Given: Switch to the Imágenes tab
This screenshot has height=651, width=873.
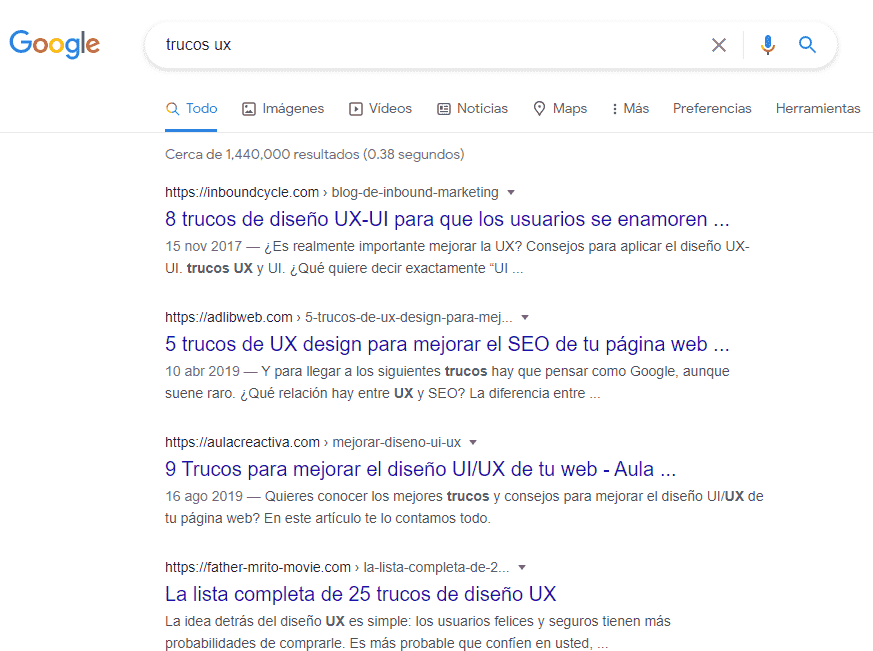Looking at the screenshot, I should tap(283, 109).
